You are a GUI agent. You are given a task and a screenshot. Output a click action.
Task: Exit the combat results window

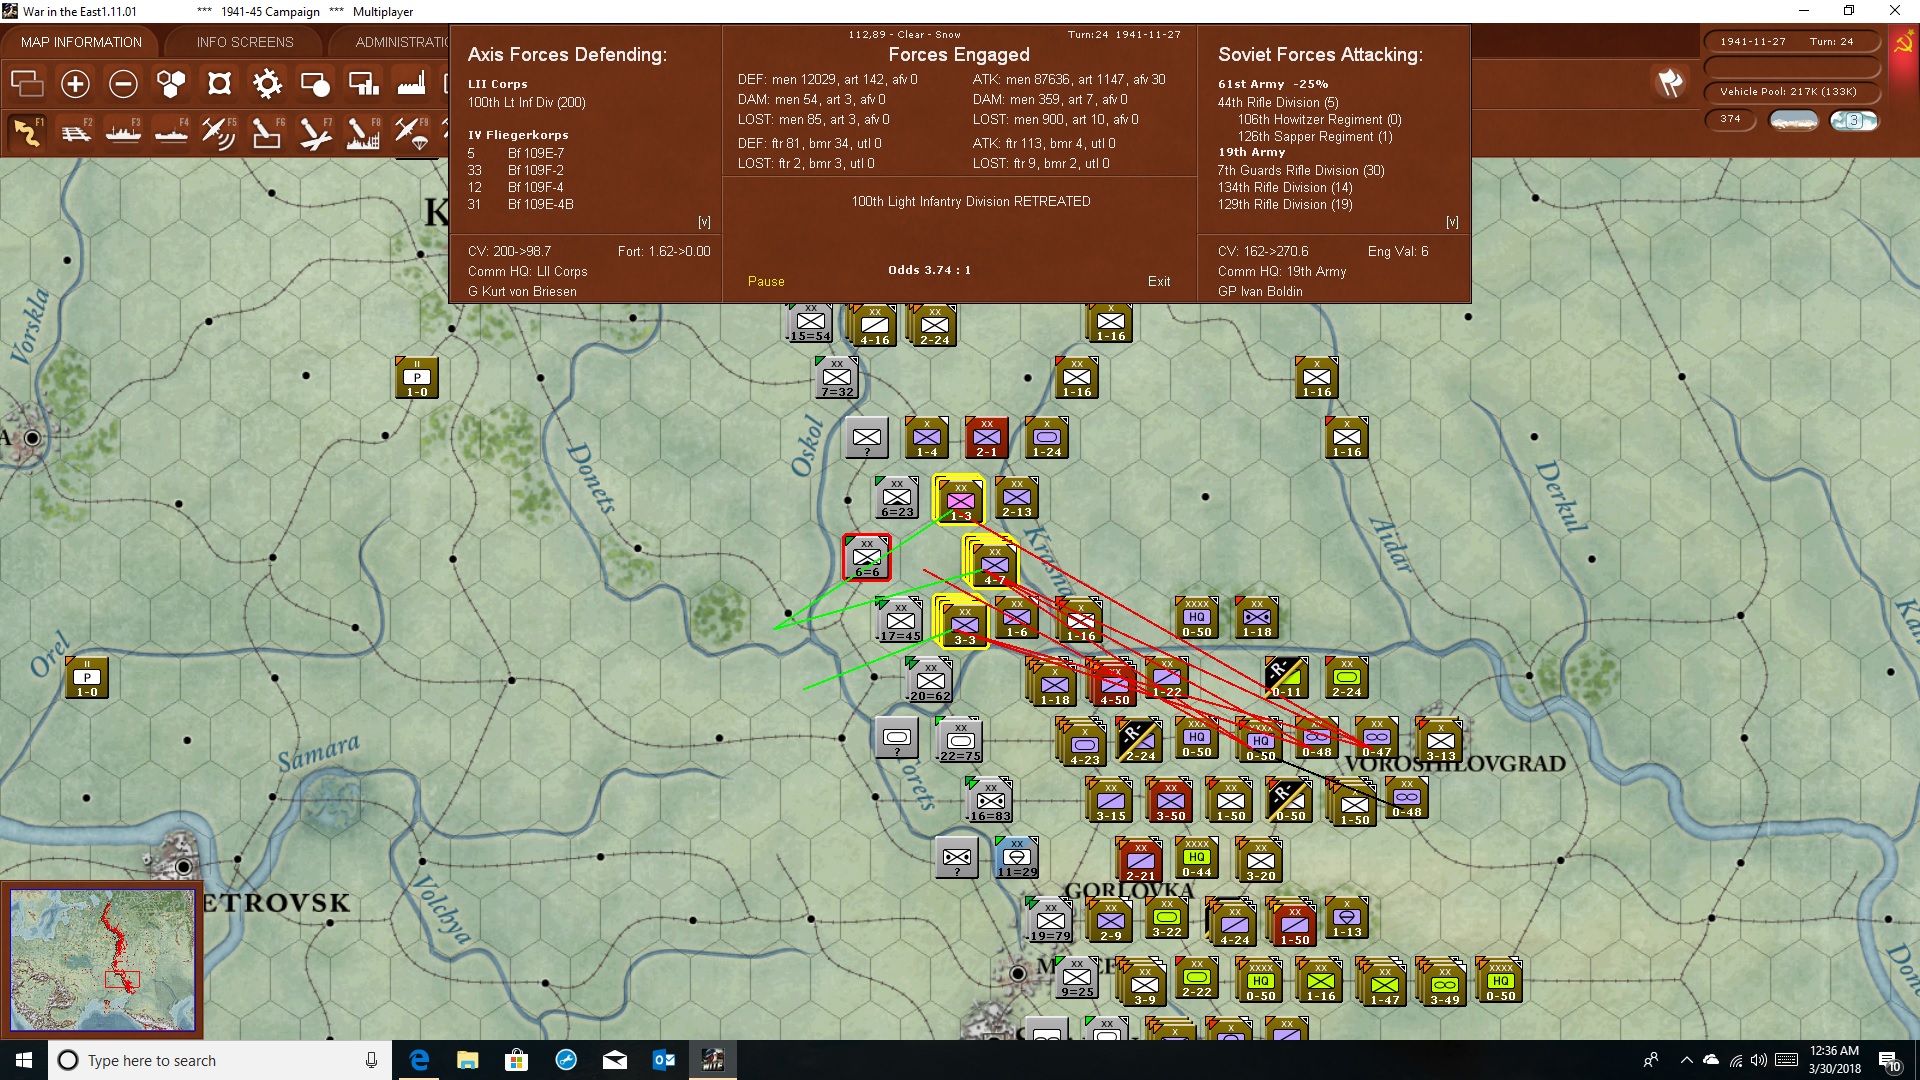[1159, 282]
